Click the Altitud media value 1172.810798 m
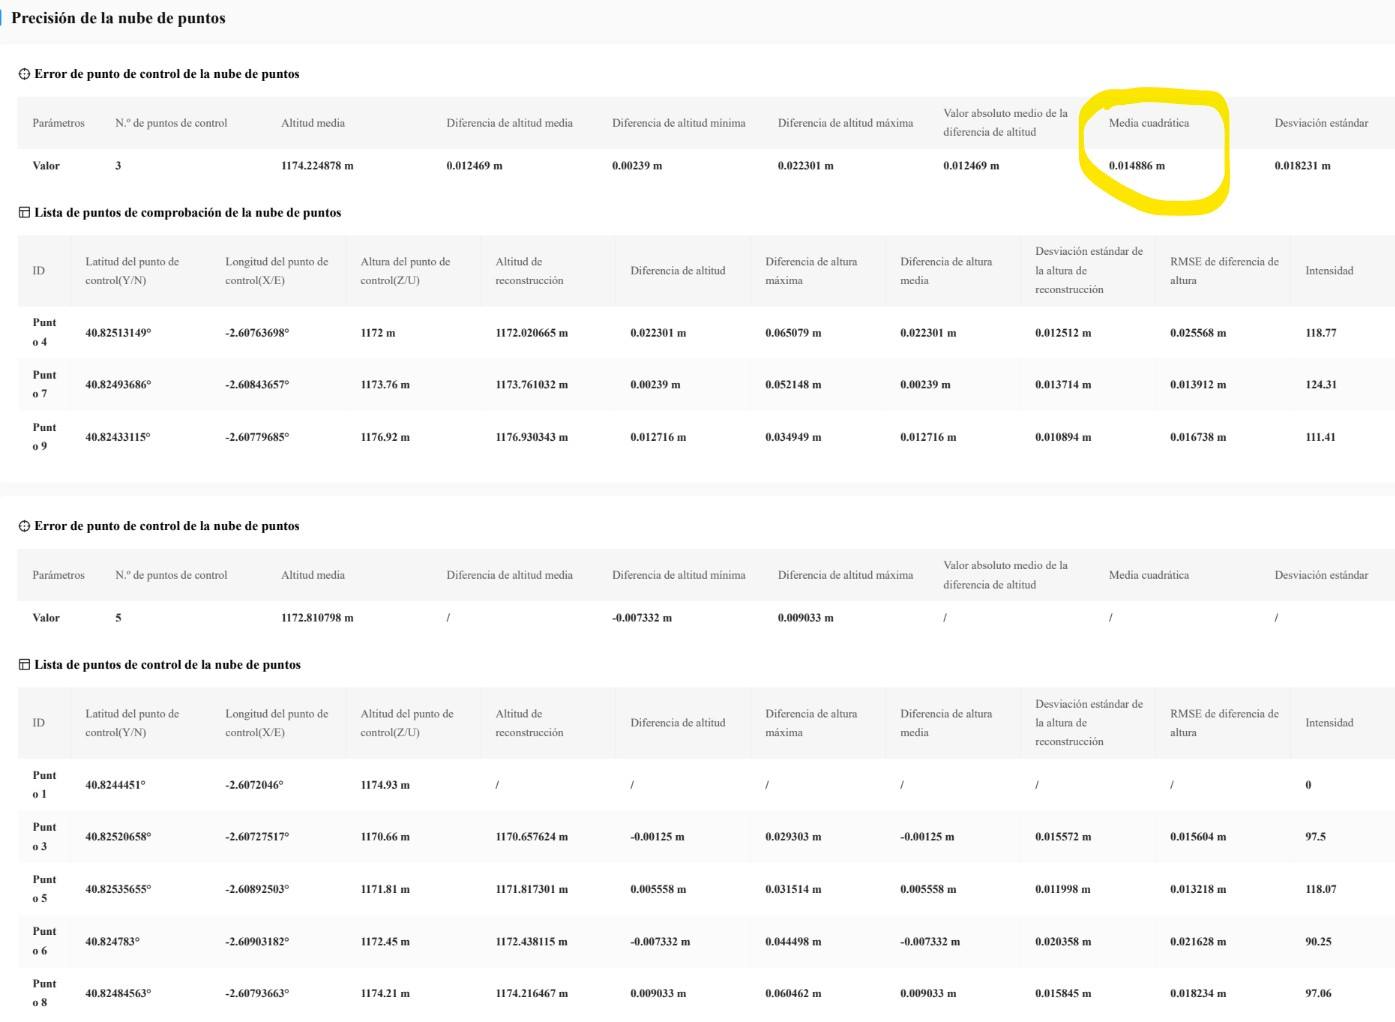This screenshot has width=1395, height=1022. (317, 618)
